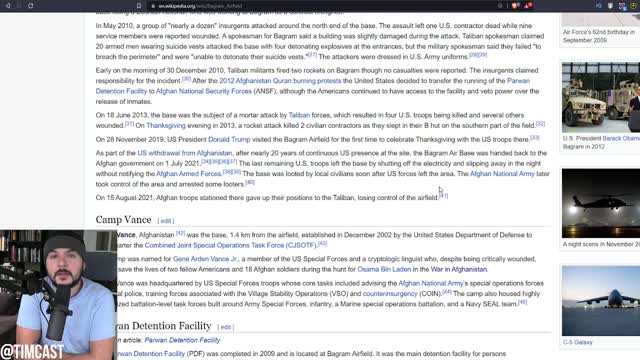
Task: Enlarge the C-5 Galaxy aircraft thumbnail
Action: coord(600,301)
